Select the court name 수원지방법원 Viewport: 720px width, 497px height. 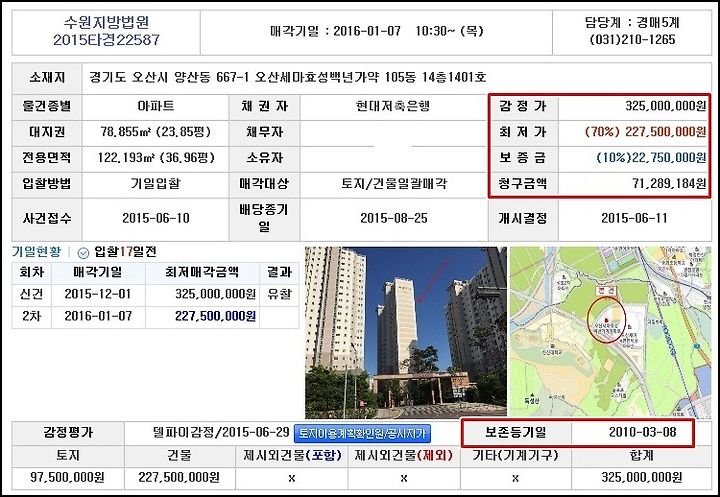106,22
